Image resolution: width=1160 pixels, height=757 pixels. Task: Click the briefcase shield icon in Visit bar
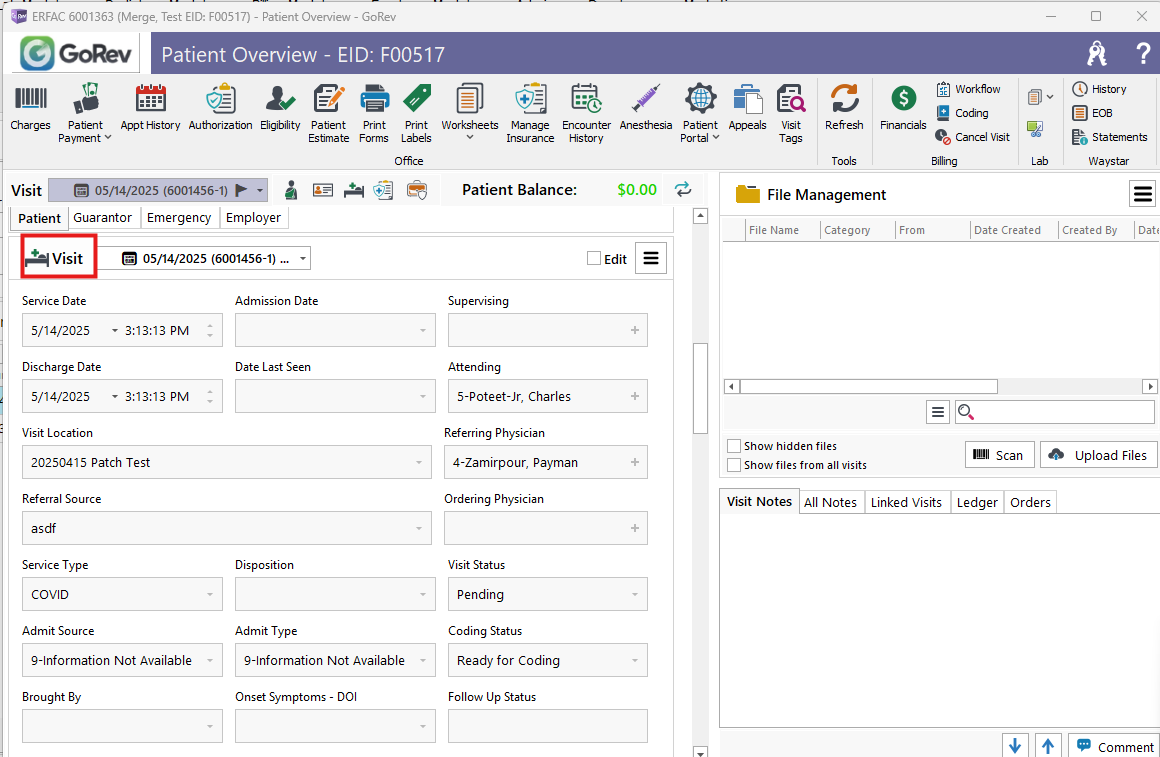point(417,190)
